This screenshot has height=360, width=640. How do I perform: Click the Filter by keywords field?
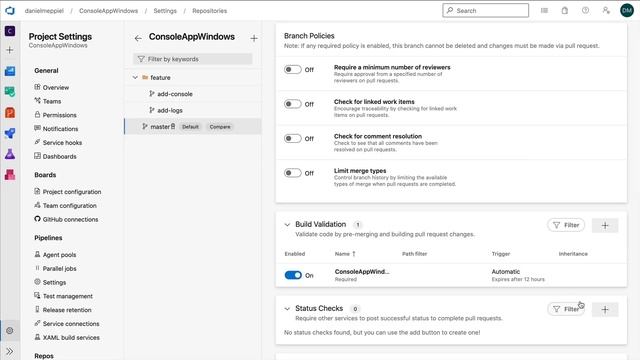tap(193, 59)
